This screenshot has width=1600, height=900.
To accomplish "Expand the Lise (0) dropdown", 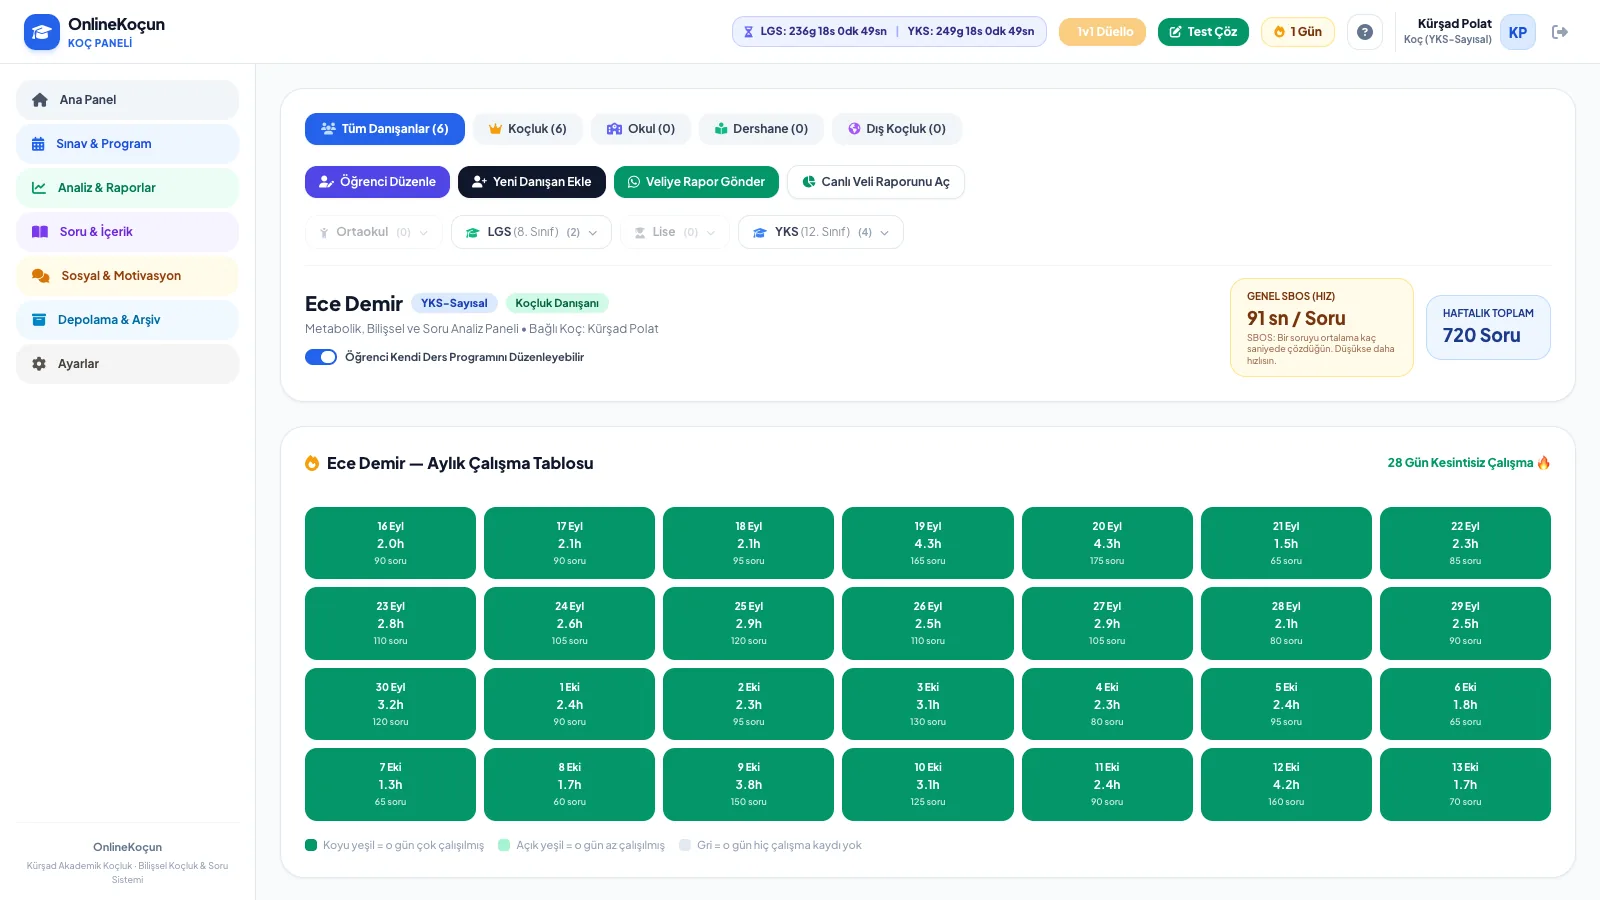I will (x=675, y=232).
